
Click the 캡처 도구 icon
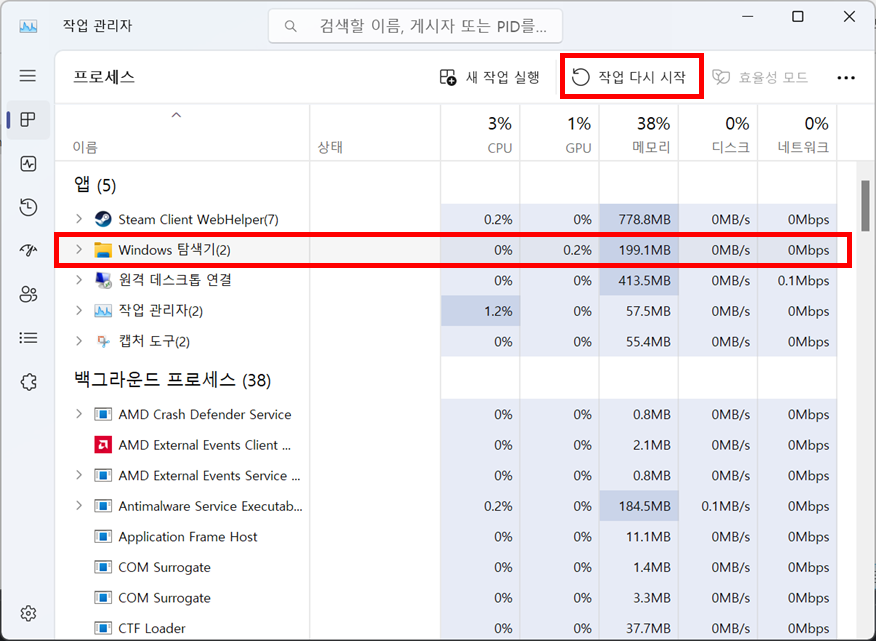pyautogui.click(x=103, y=341)
